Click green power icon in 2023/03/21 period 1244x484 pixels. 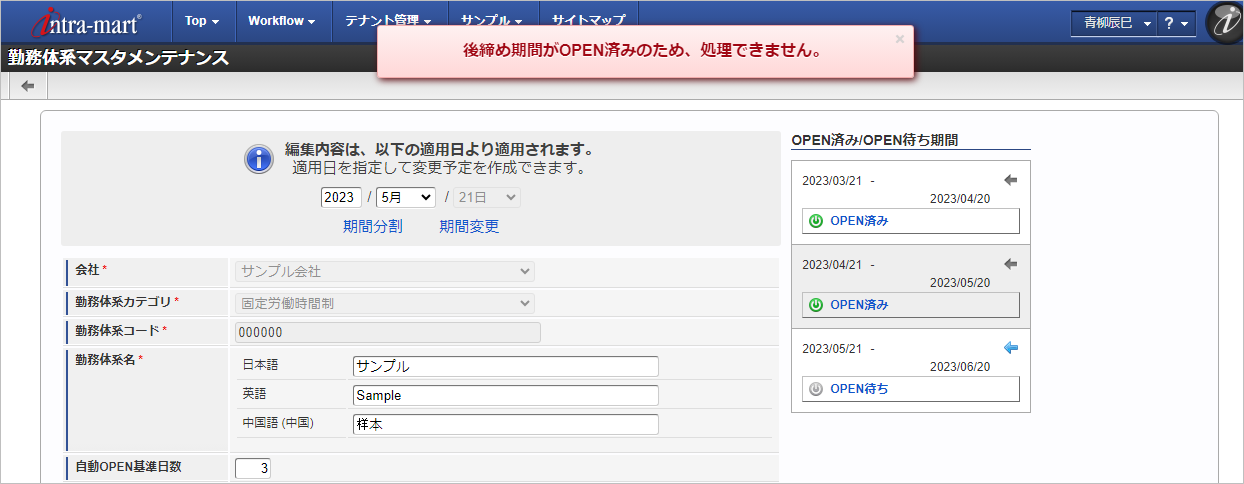816,221
